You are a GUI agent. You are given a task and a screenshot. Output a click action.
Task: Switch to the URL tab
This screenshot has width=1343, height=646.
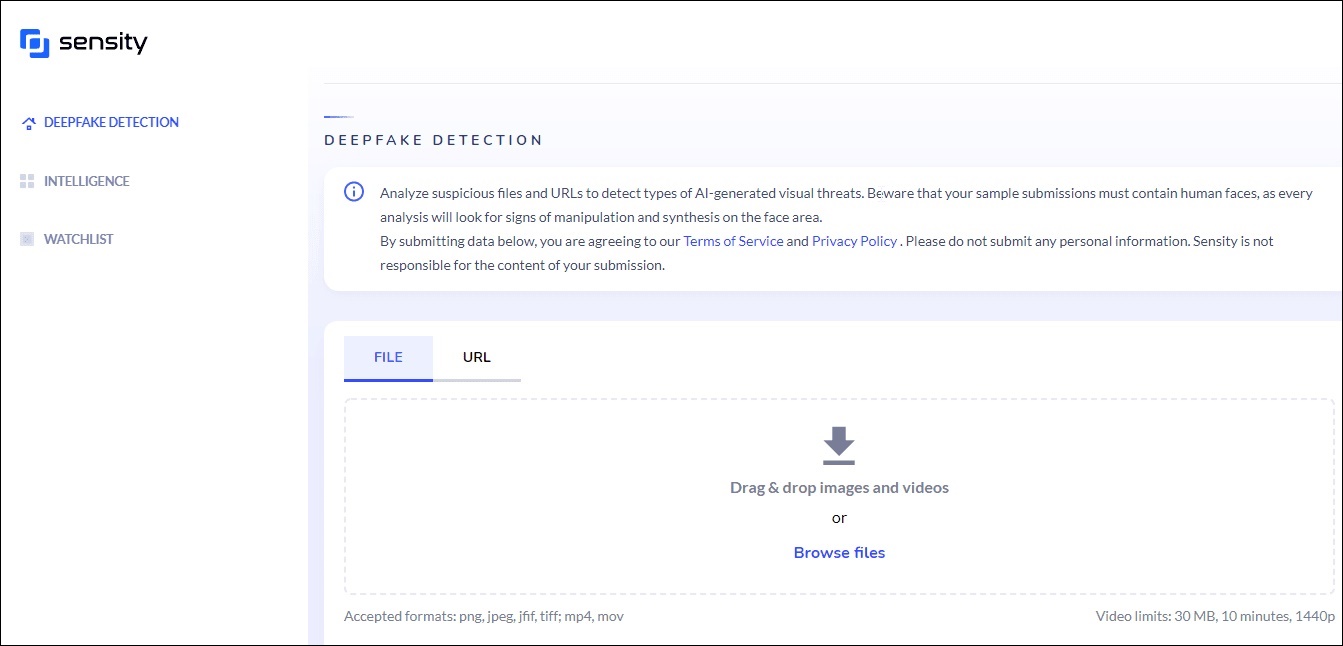tap(477, 358)
